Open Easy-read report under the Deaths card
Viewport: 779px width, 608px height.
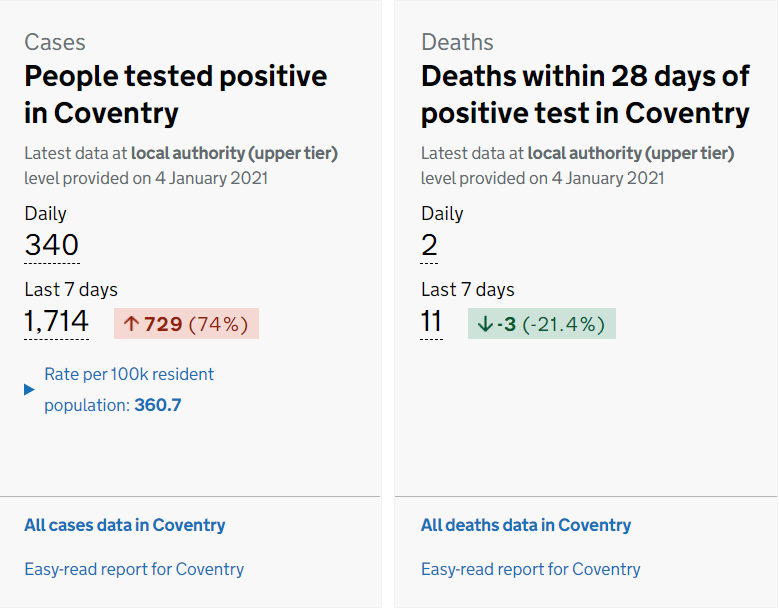pyautogui.click(x=531, y=569)
